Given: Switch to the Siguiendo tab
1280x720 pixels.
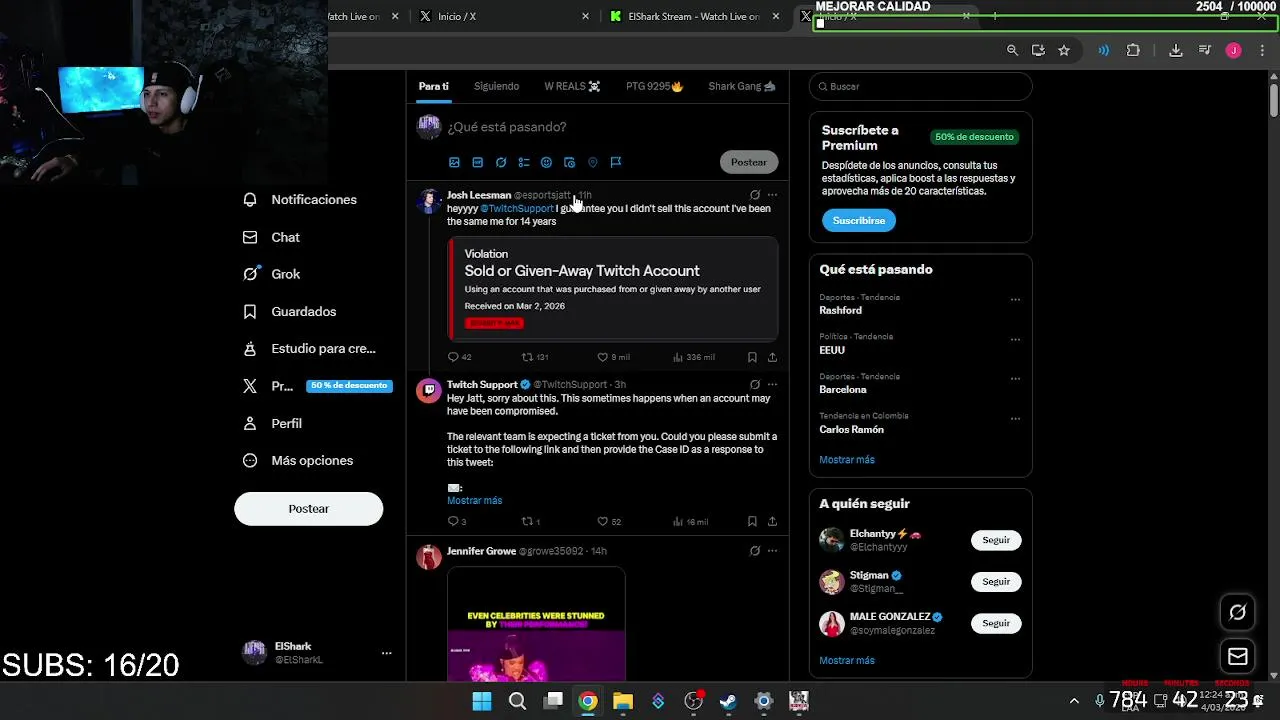Looking at the screenshot, I should [496, 87].
